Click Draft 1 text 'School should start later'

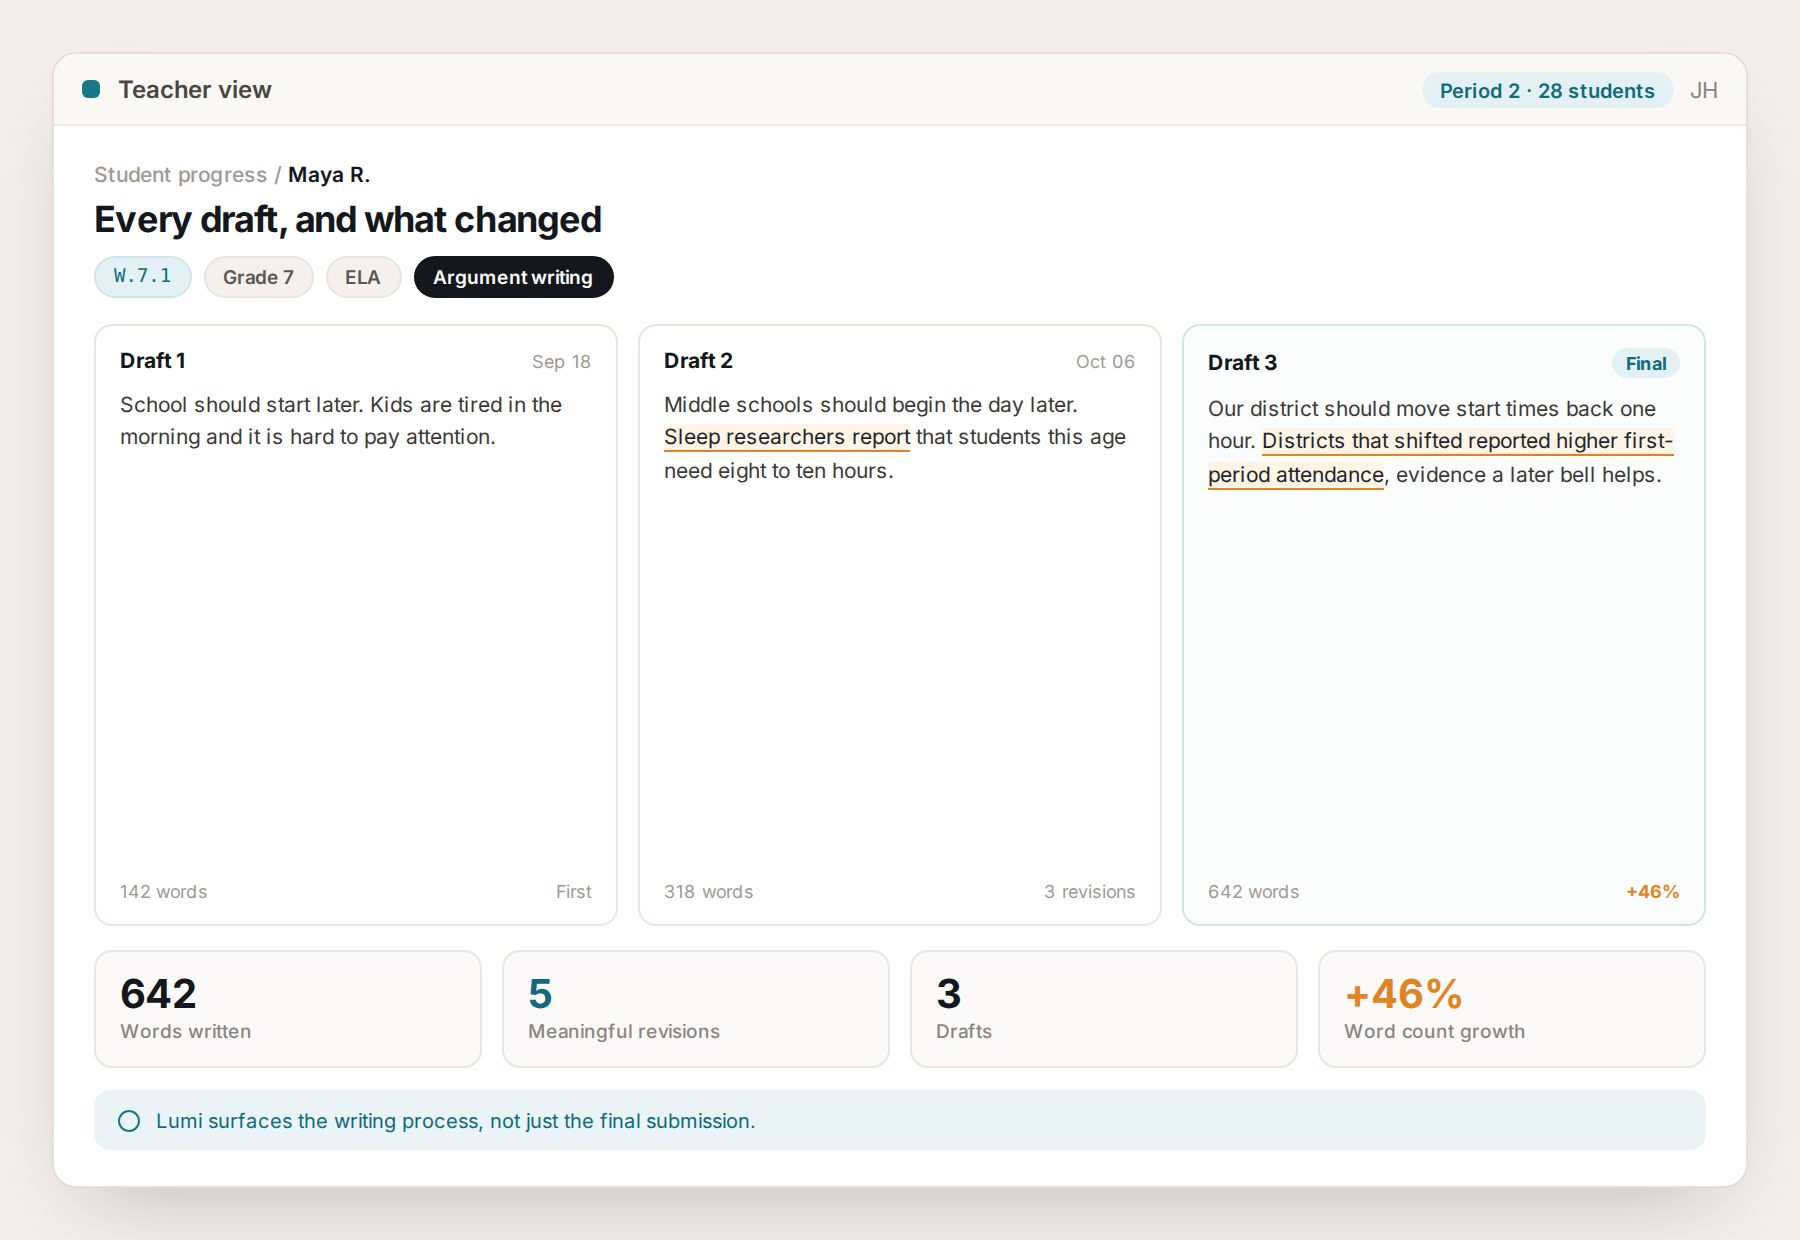click(x=242, y=405)
